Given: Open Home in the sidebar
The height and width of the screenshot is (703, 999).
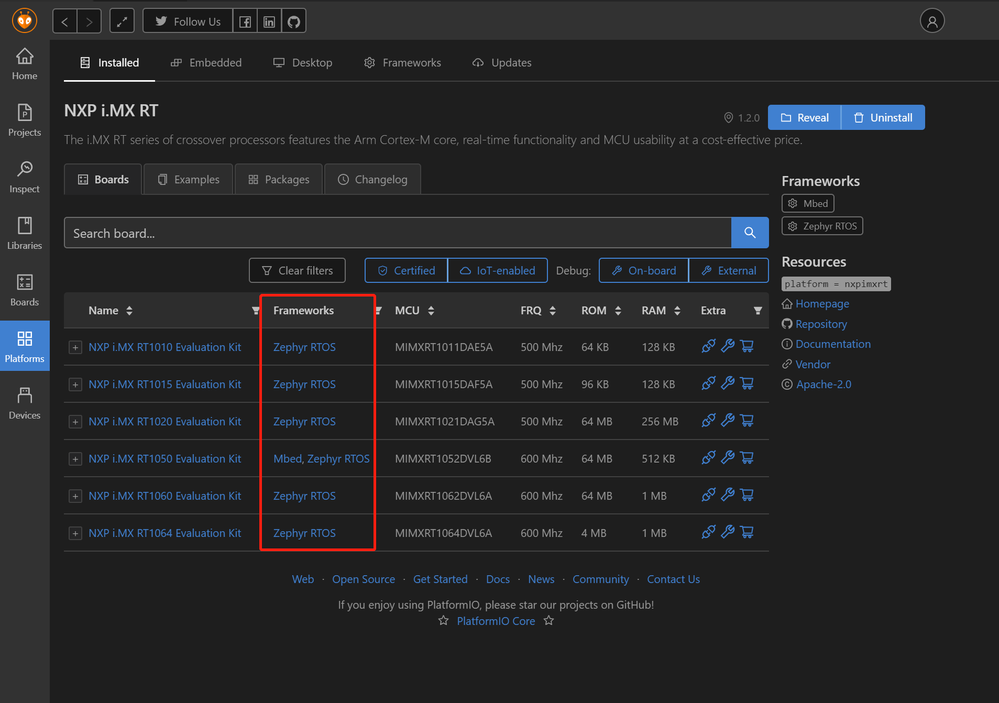Looking at the screenshot, I should coord(24,64).
